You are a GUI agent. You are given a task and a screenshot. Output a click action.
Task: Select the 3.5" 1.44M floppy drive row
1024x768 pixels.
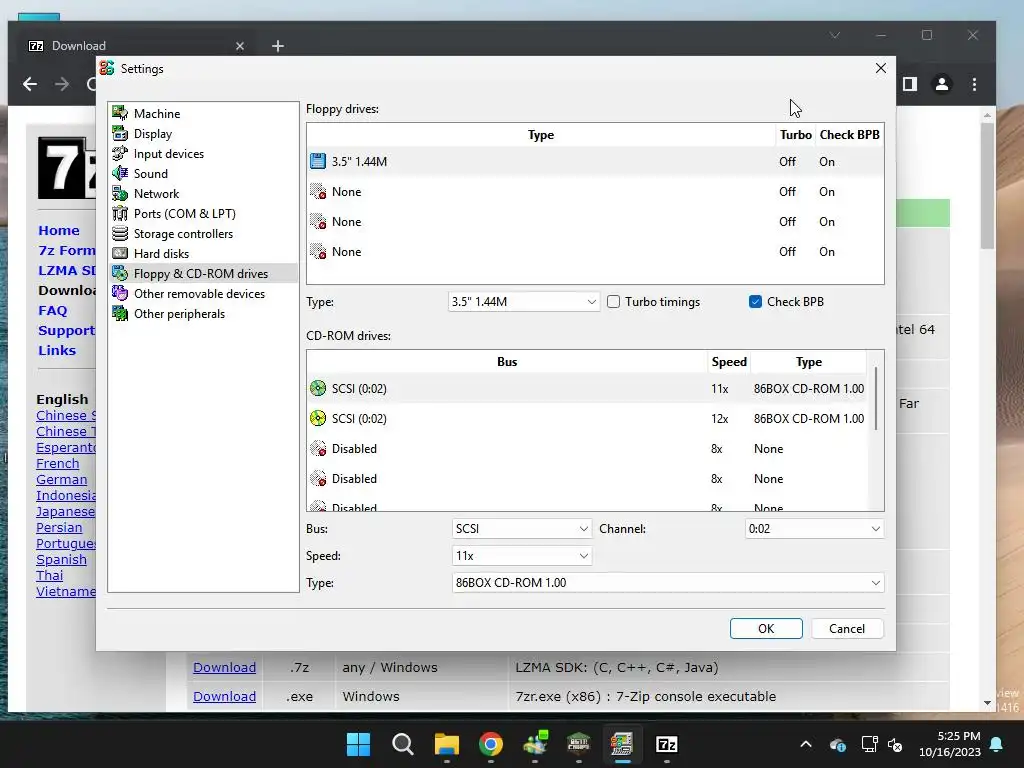(x=595, y=161)
